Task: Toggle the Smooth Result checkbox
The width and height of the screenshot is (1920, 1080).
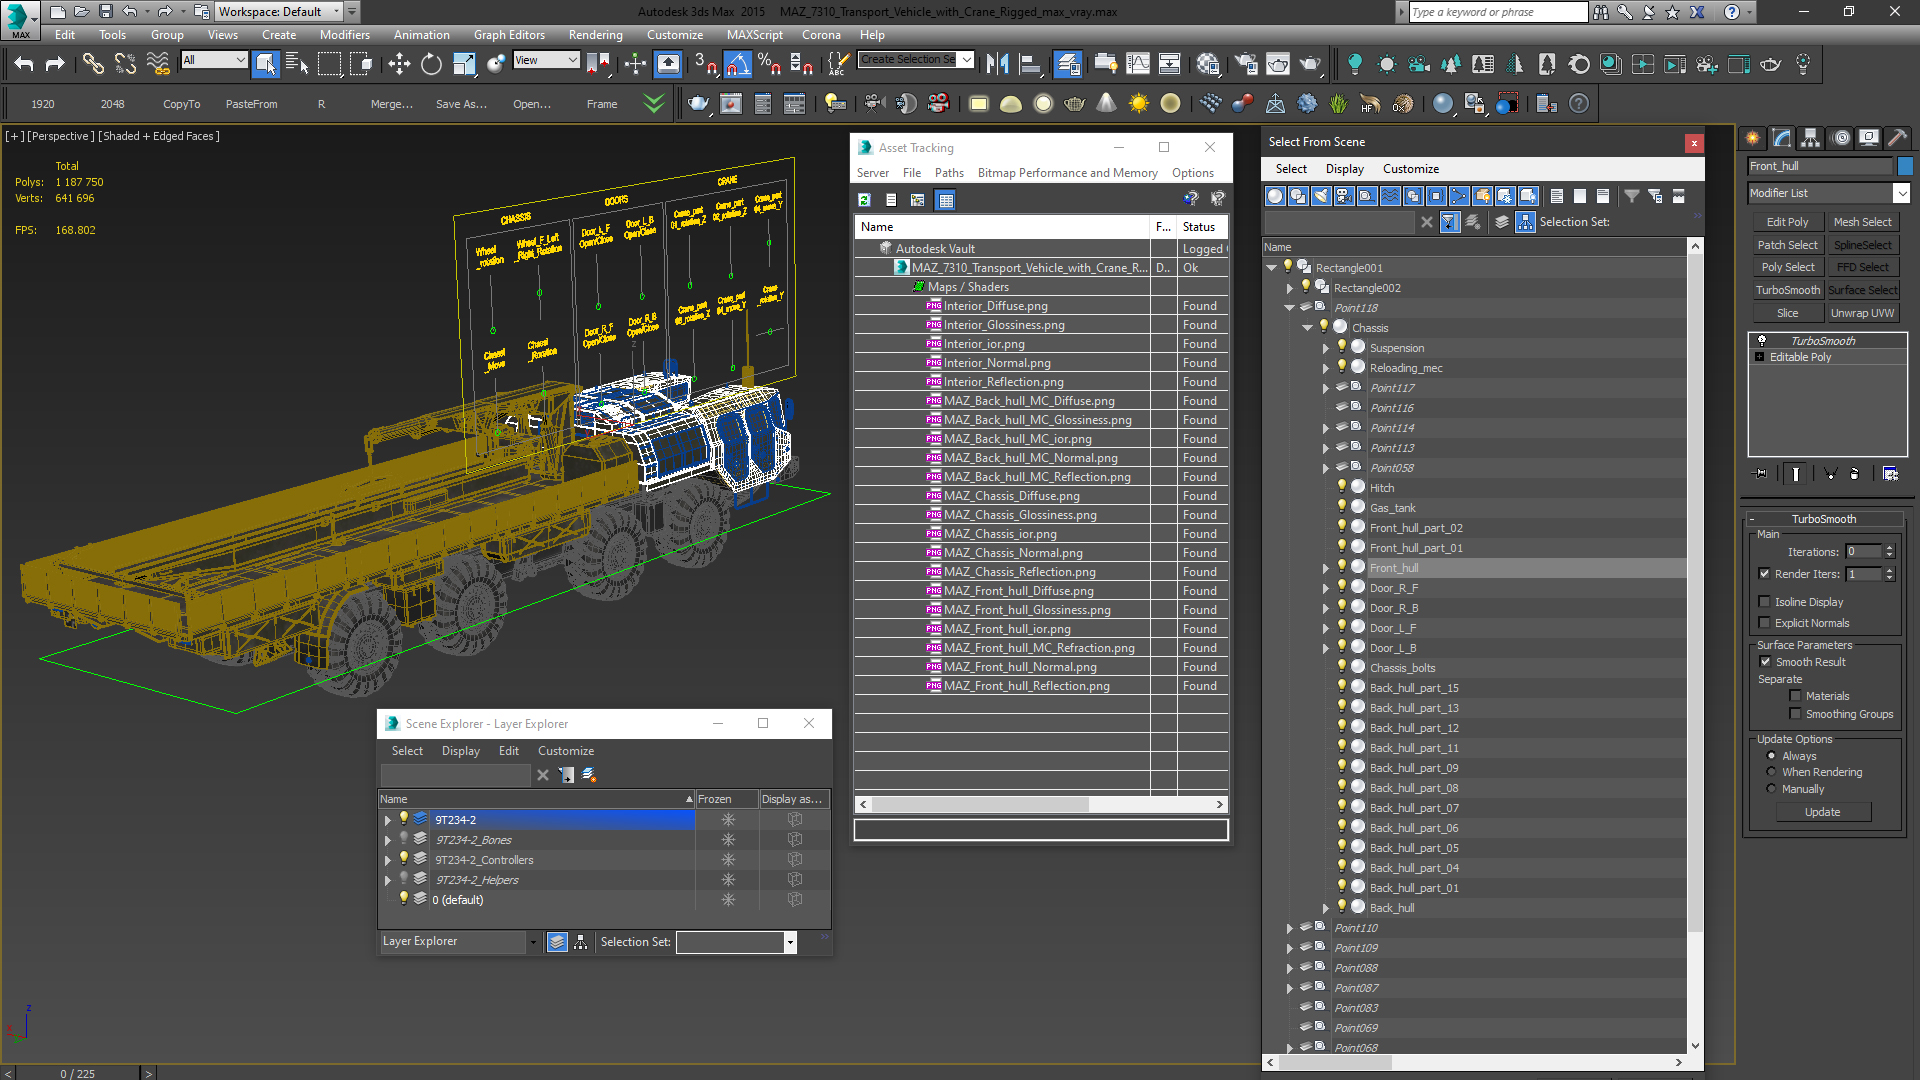Action: [x=1765, y=662]
